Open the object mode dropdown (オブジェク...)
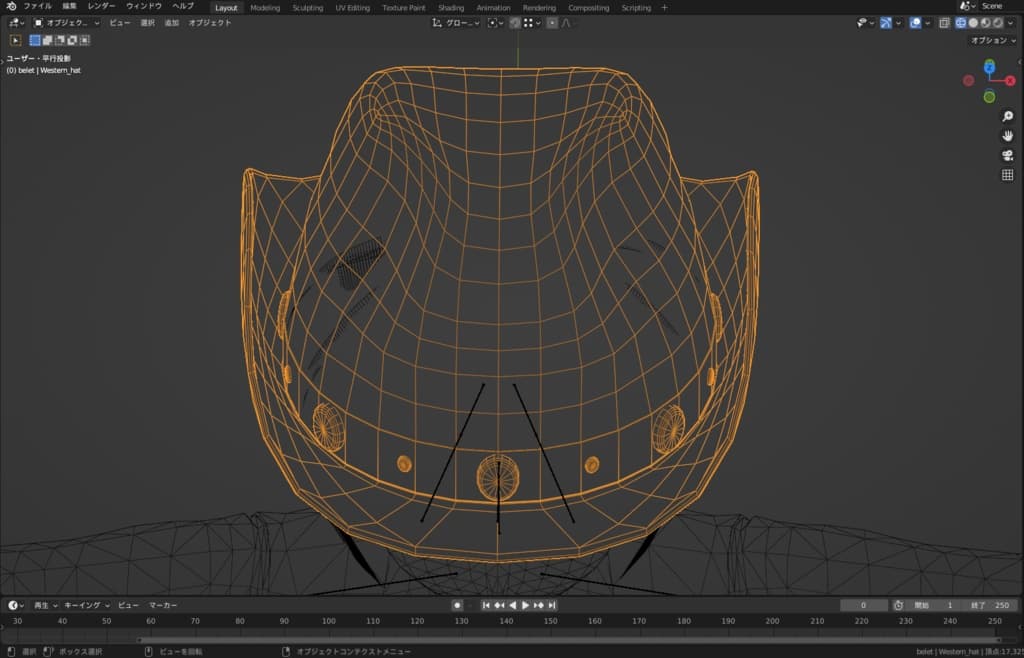The height and width of the screenshot is (658, 1024). coord(66,23)
